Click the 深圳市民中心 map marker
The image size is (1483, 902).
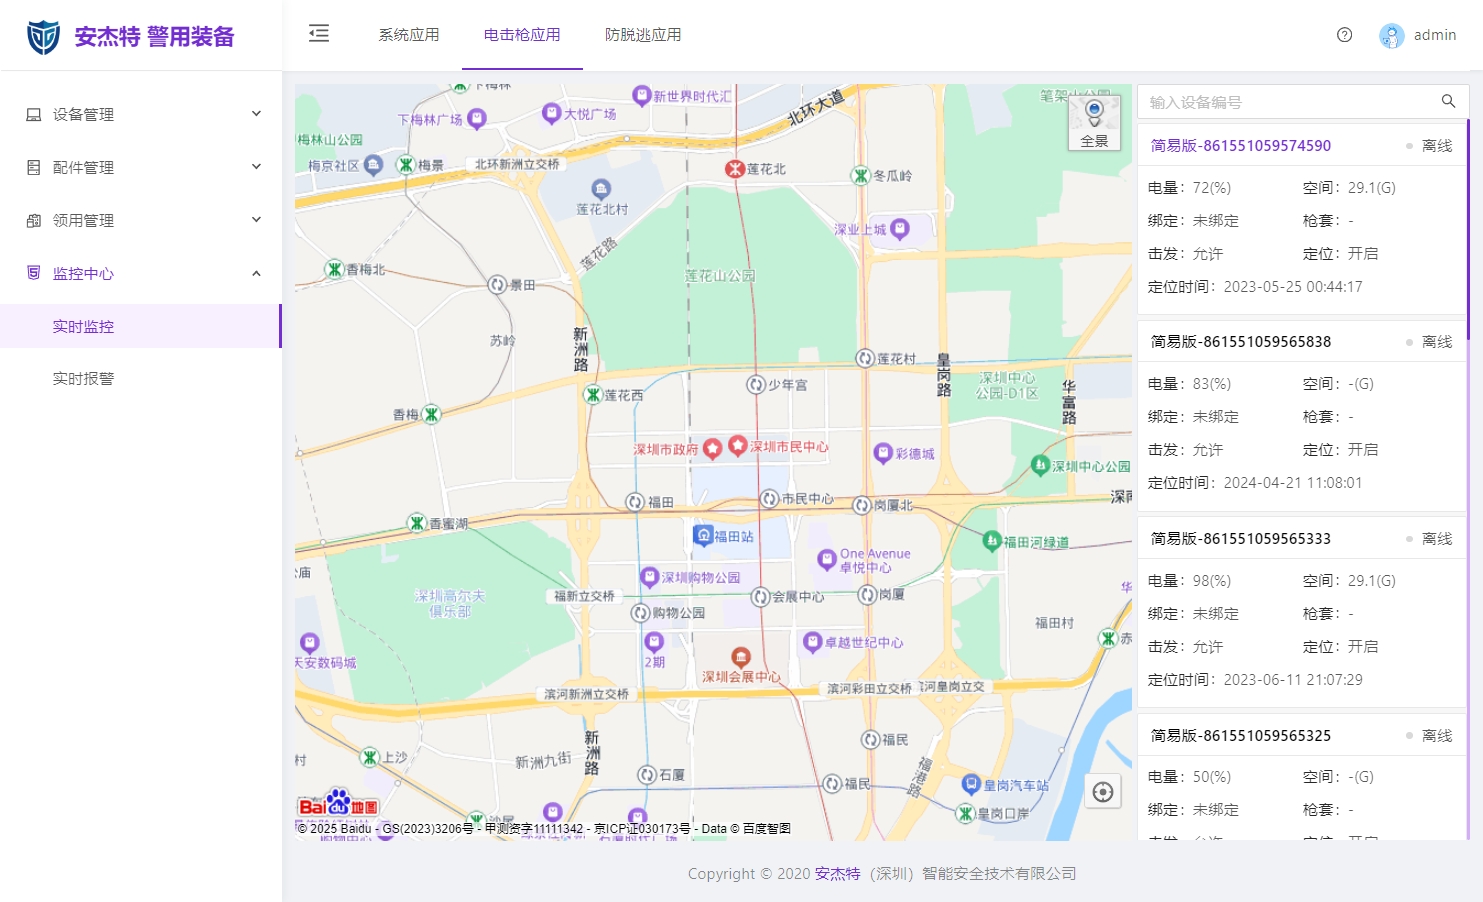[738, 445]
